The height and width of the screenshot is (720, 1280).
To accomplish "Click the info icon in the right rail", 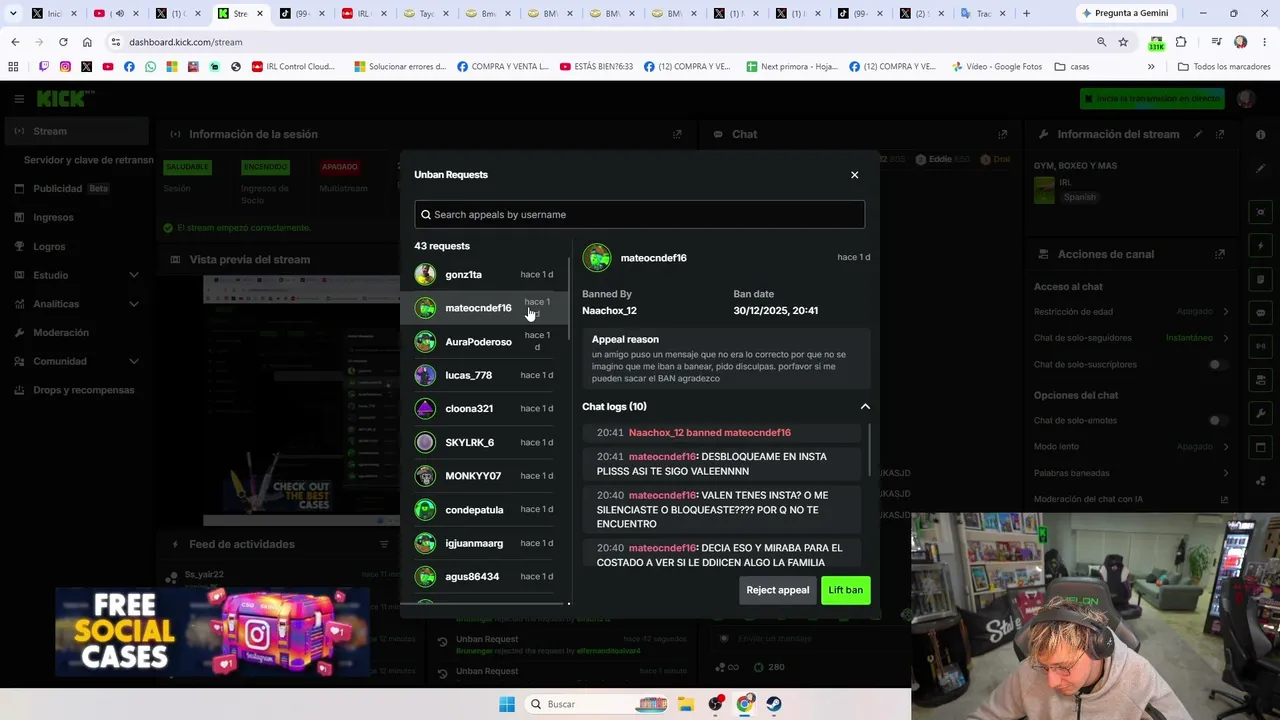I will (1260, 134).
